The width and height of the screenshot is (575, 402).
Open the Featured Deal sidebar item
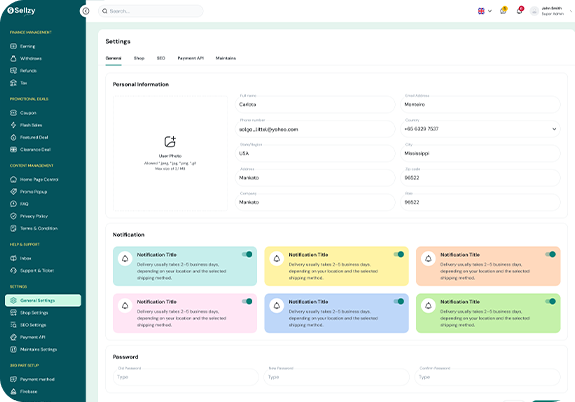[x=29, y=137]
